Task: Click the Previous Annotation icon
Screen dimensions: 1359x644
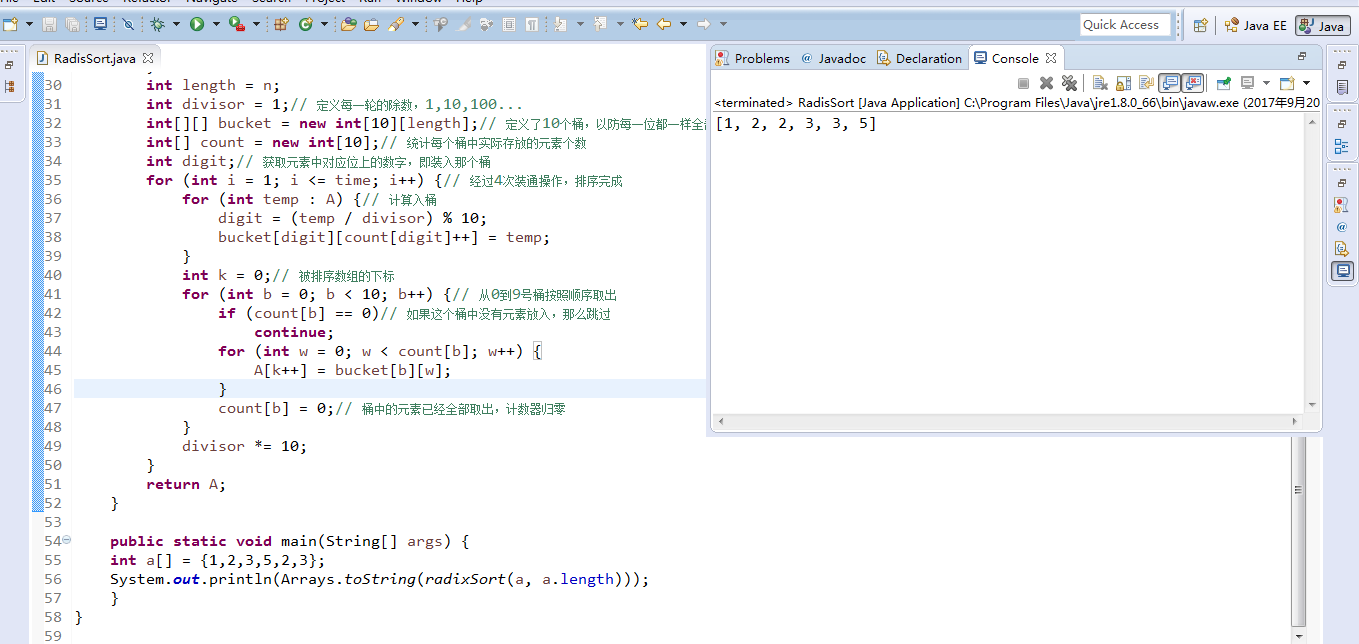Action: click(x=600, y=24)
